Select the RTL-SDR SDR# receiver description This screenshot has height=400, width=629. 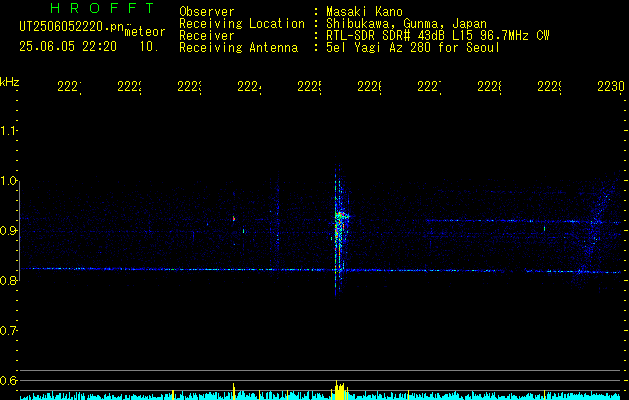(x=438, y=36)
